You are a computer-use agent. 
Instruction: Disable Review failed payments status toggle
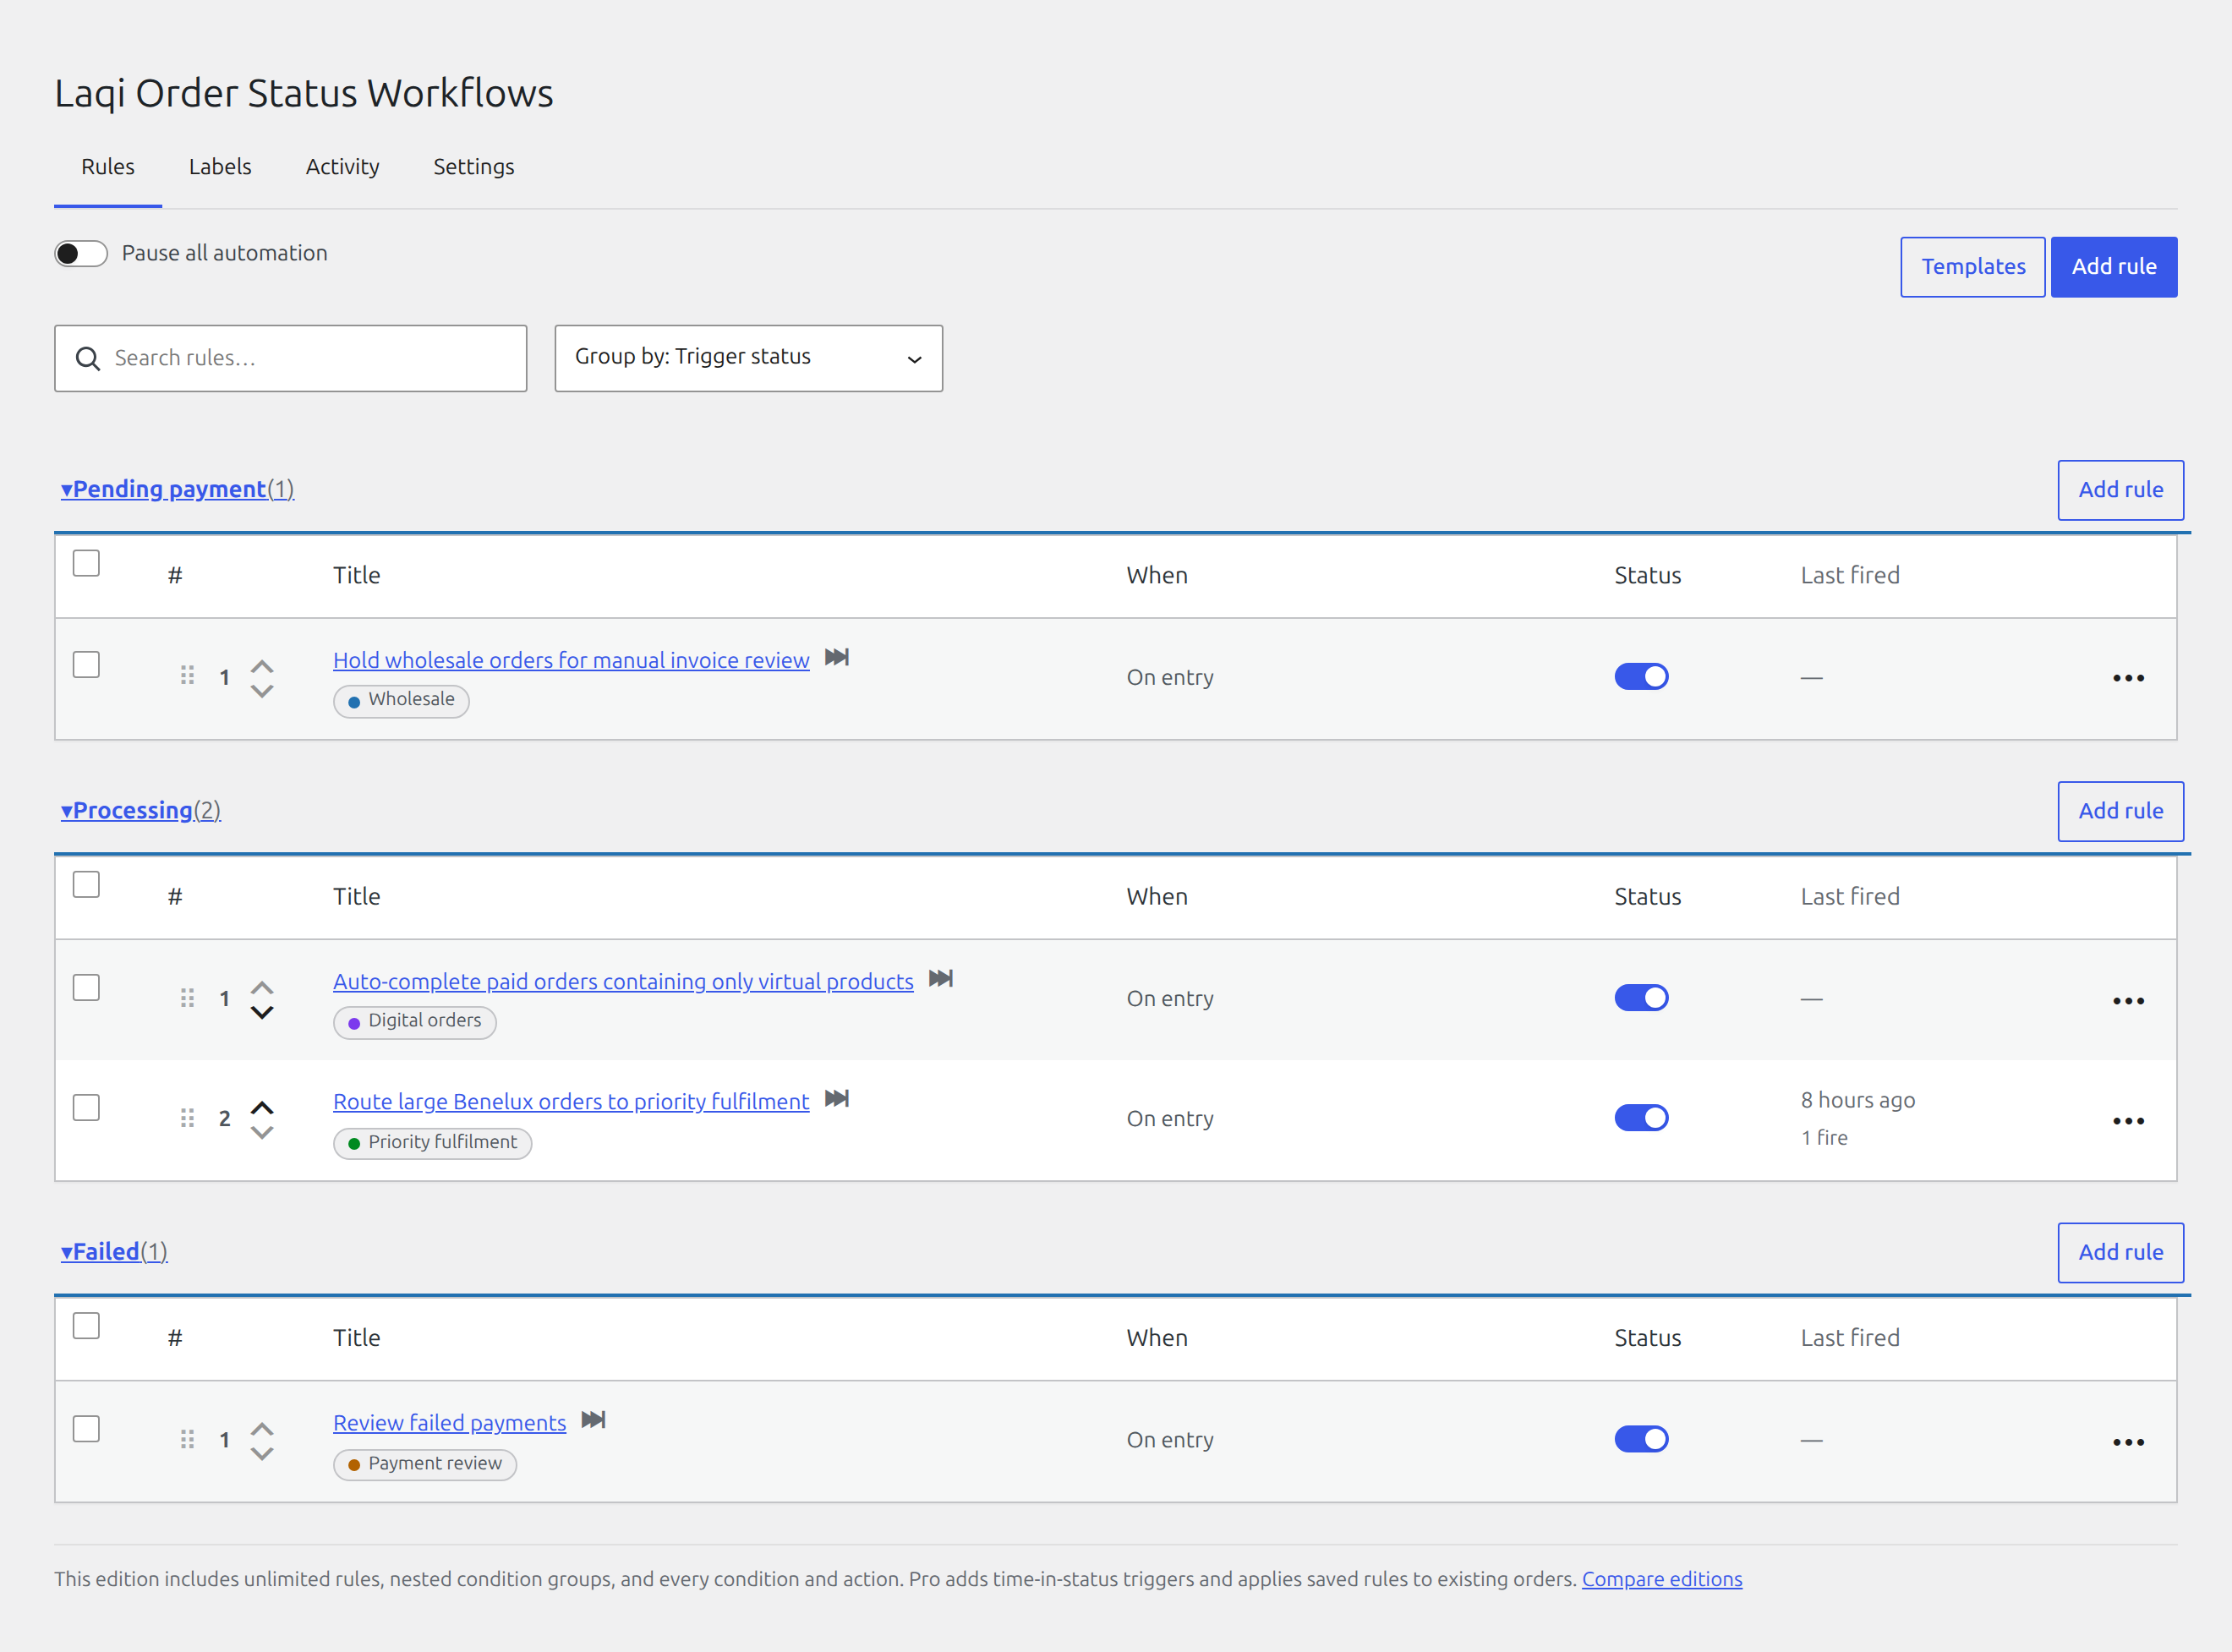[x=1641, y=1439]
